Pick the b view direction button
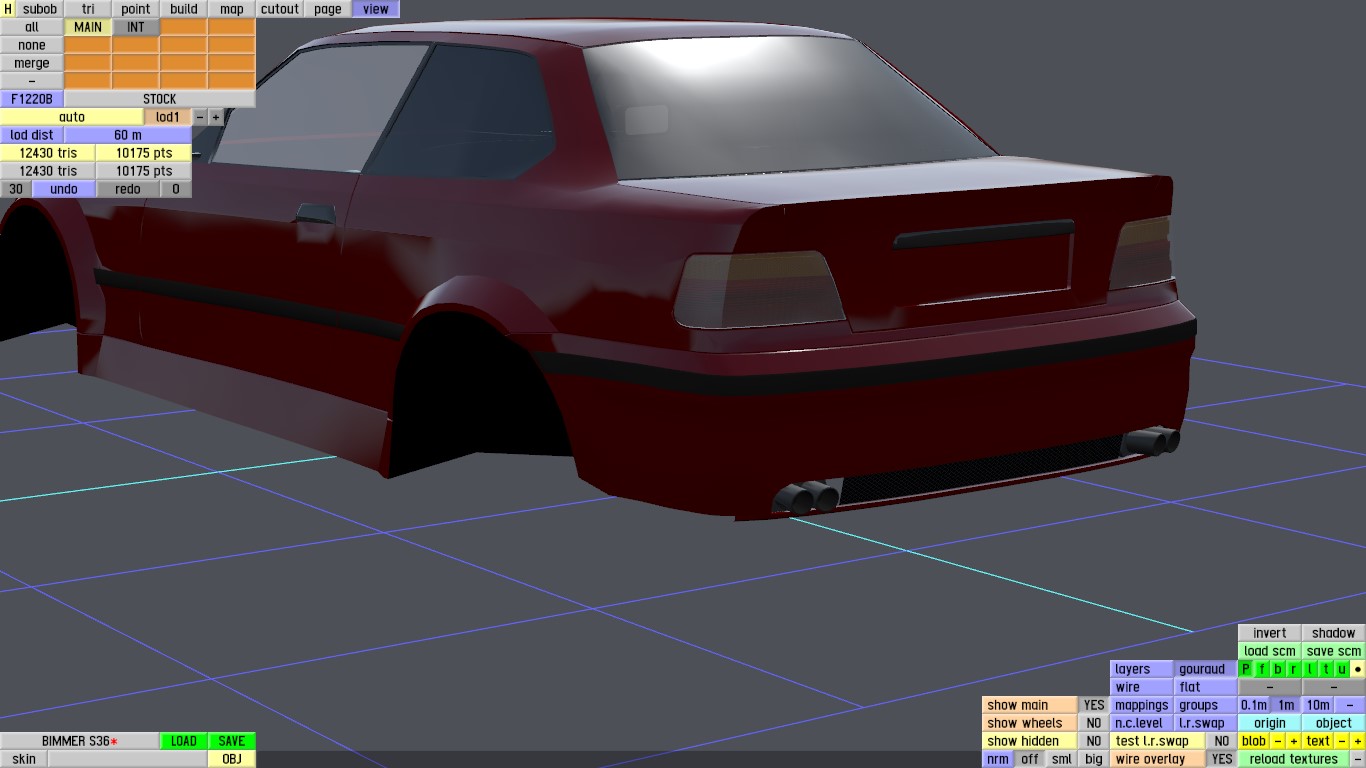Image resolution: width=1366 pixels, height=768 pixels. [x=1278, y=669]
